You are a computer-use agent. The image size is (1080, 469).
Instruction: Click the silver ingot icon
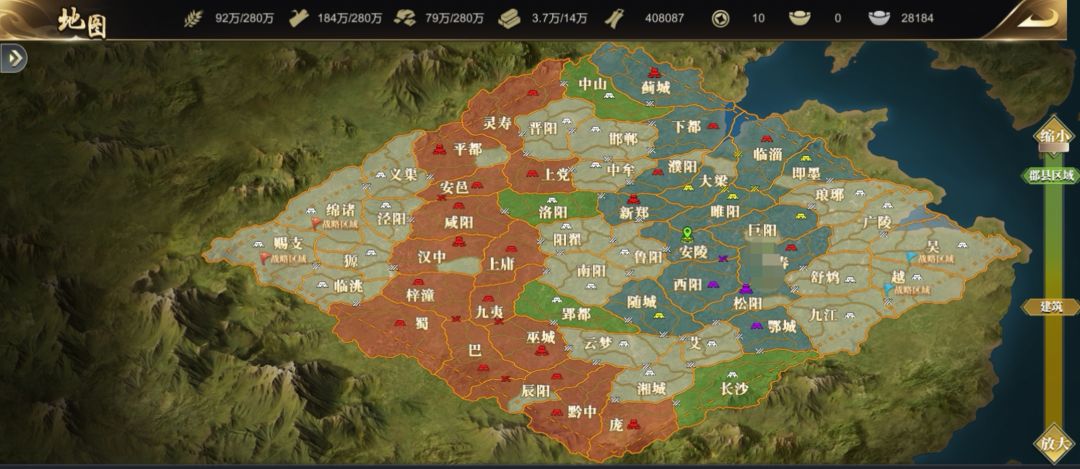coord(879,19)
